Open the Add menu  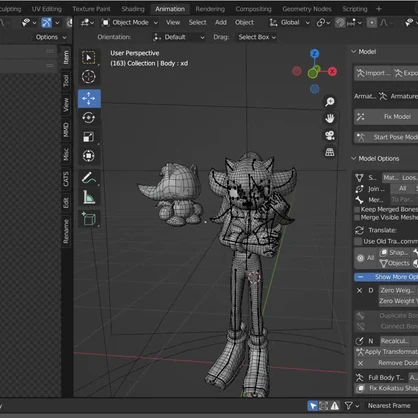(221, 23)
